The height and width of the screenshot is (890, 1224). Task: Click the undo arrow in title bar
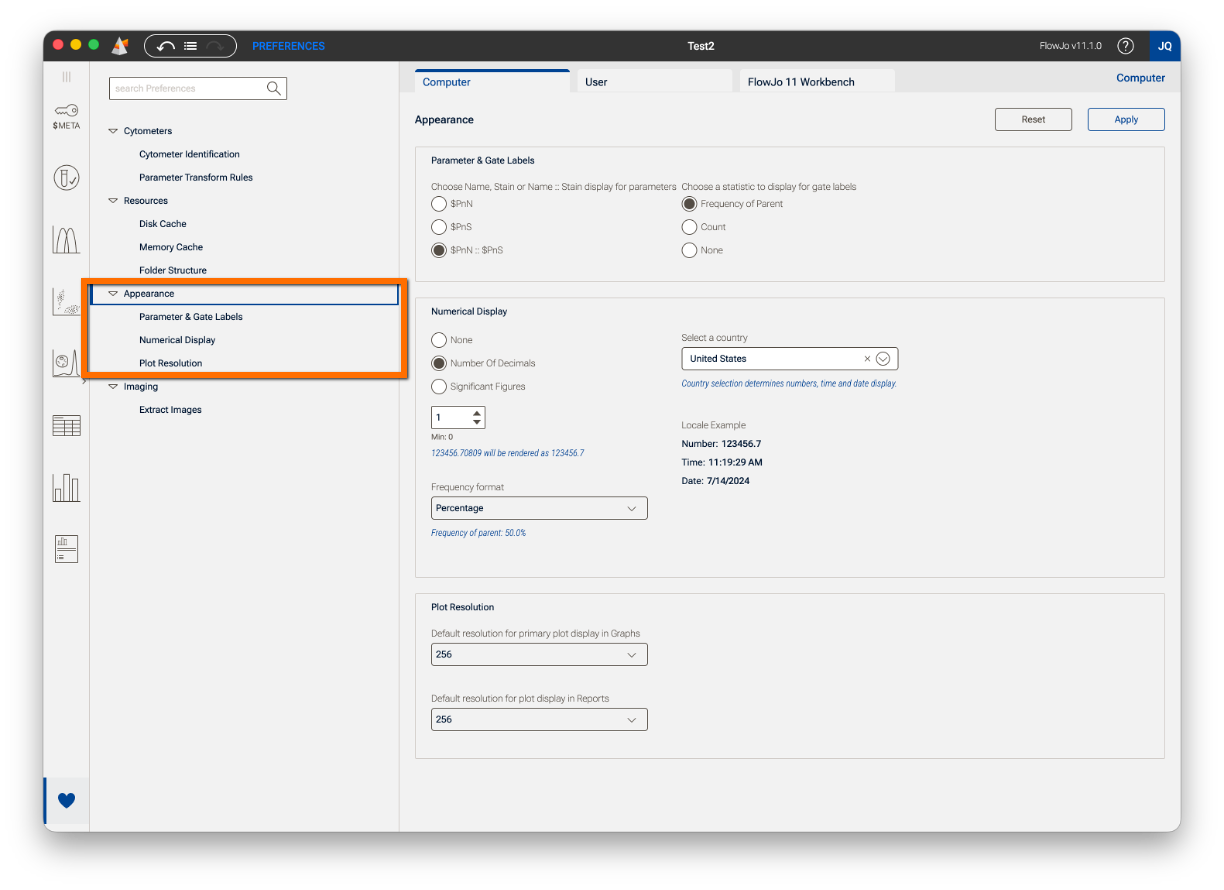click(x=166, y=46)
